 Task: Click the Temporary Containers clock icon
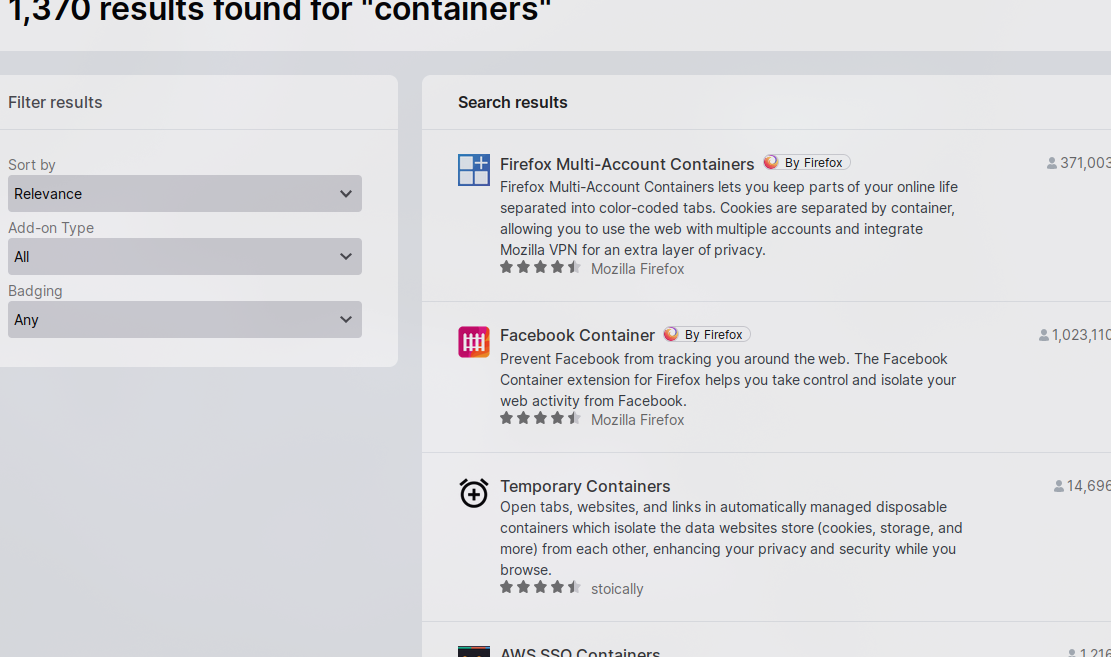point(474,492)
